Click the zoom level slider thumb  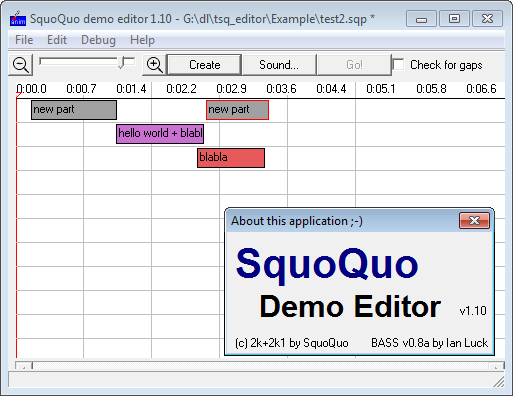pos(122,62)
